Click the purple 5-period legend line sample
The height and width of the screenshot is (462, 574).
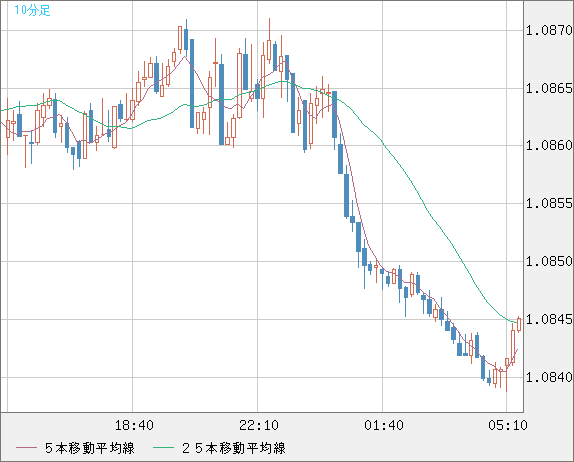[x=27, y=448]
